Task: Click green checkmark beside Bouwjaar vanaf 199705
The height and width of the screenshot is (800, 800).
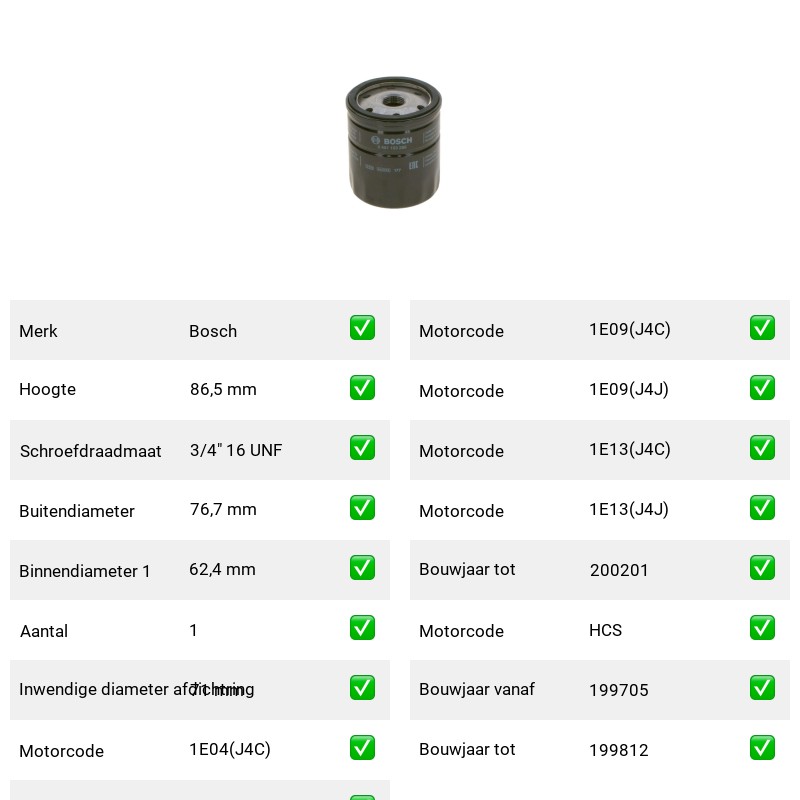Action: [762, 688]
